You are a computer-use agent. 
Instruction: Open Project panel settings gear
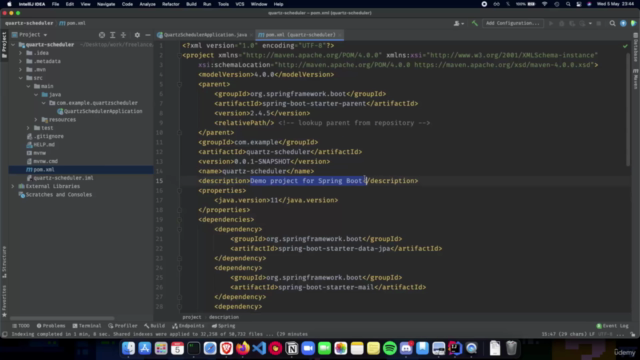pos(137,35)
